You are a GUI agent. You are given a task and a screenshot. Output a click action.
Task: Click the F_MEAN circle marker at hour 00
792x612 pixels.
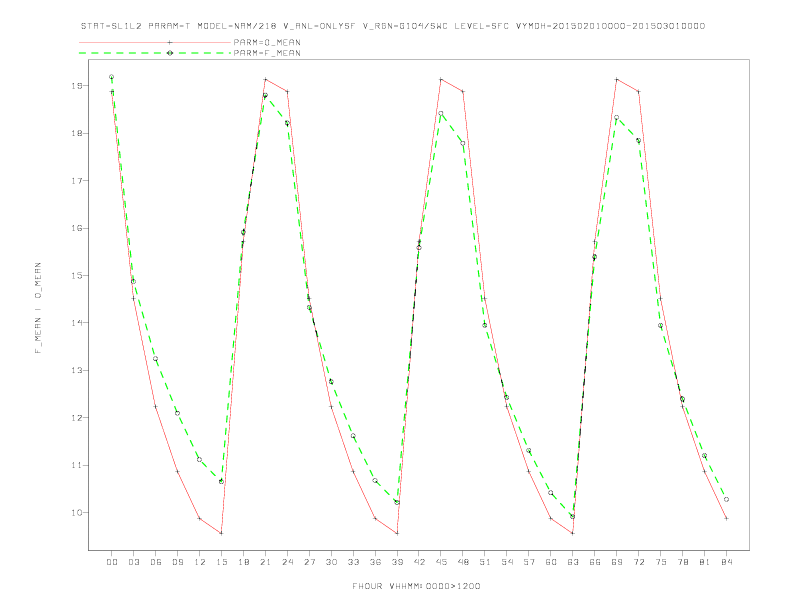tap(112, 77)
